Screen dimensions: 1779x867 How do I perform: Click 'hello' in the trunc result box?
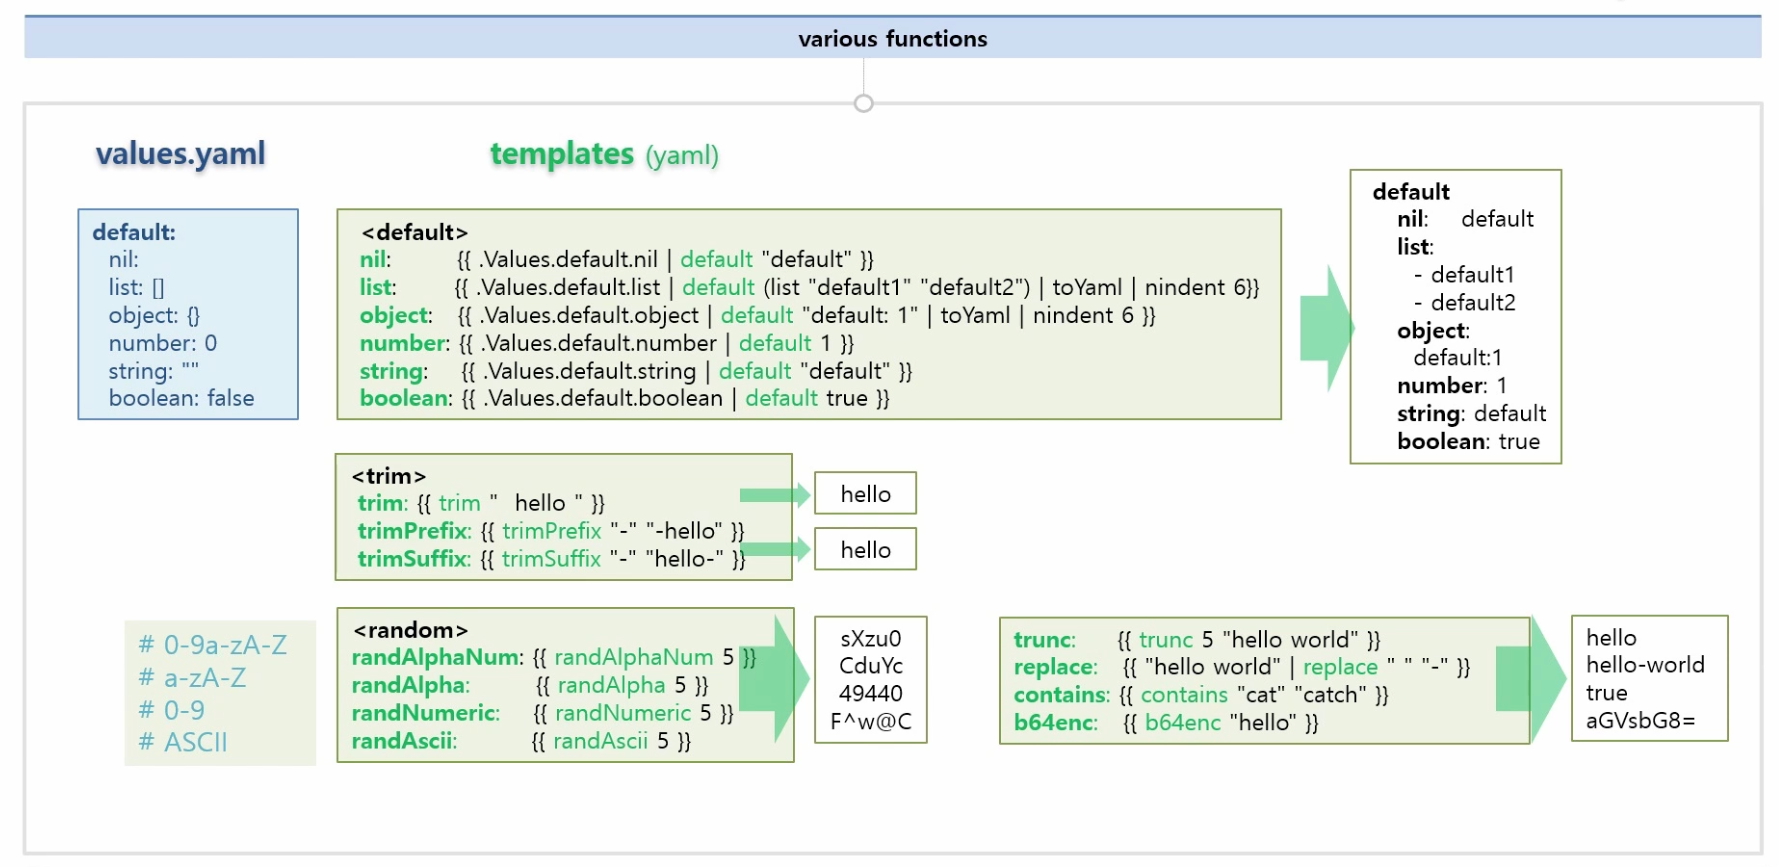click(x=1611, y=638)
